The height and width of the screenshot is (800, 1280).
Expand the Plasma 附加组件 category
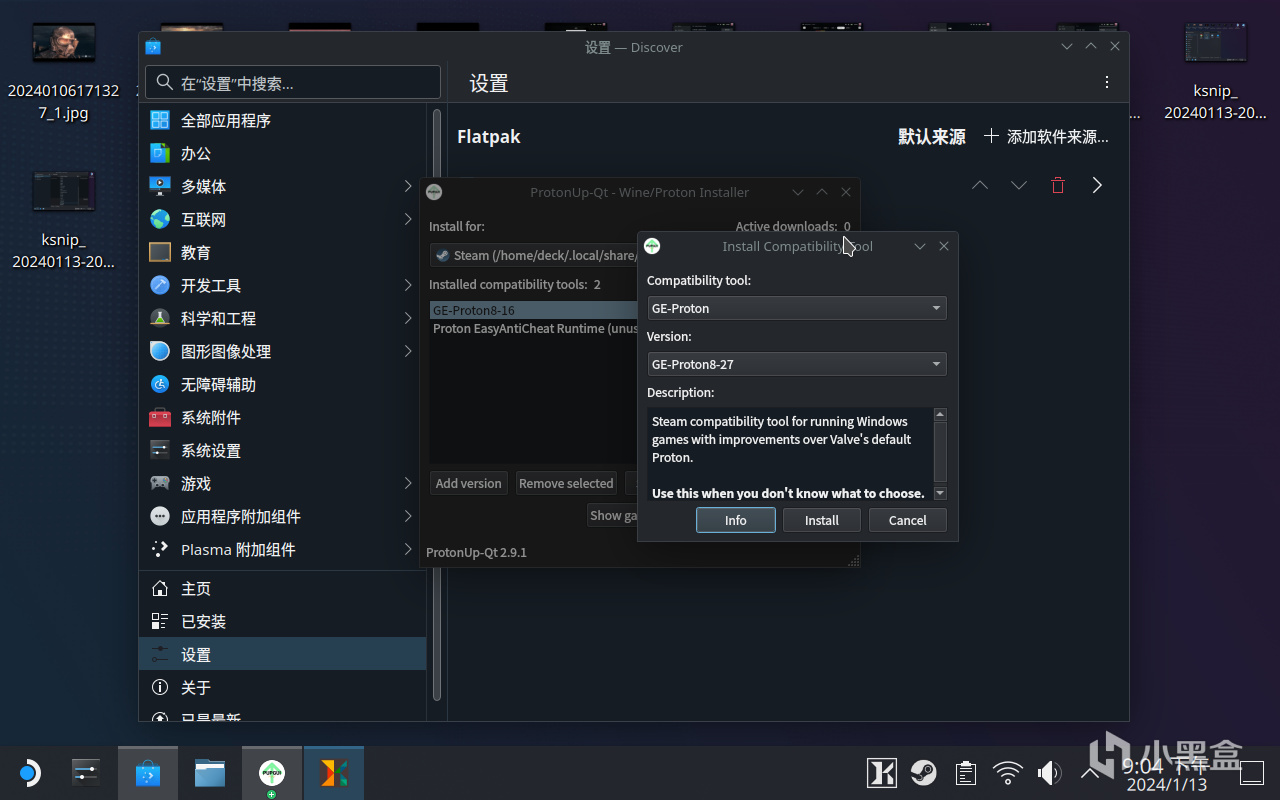pos(408,549)
